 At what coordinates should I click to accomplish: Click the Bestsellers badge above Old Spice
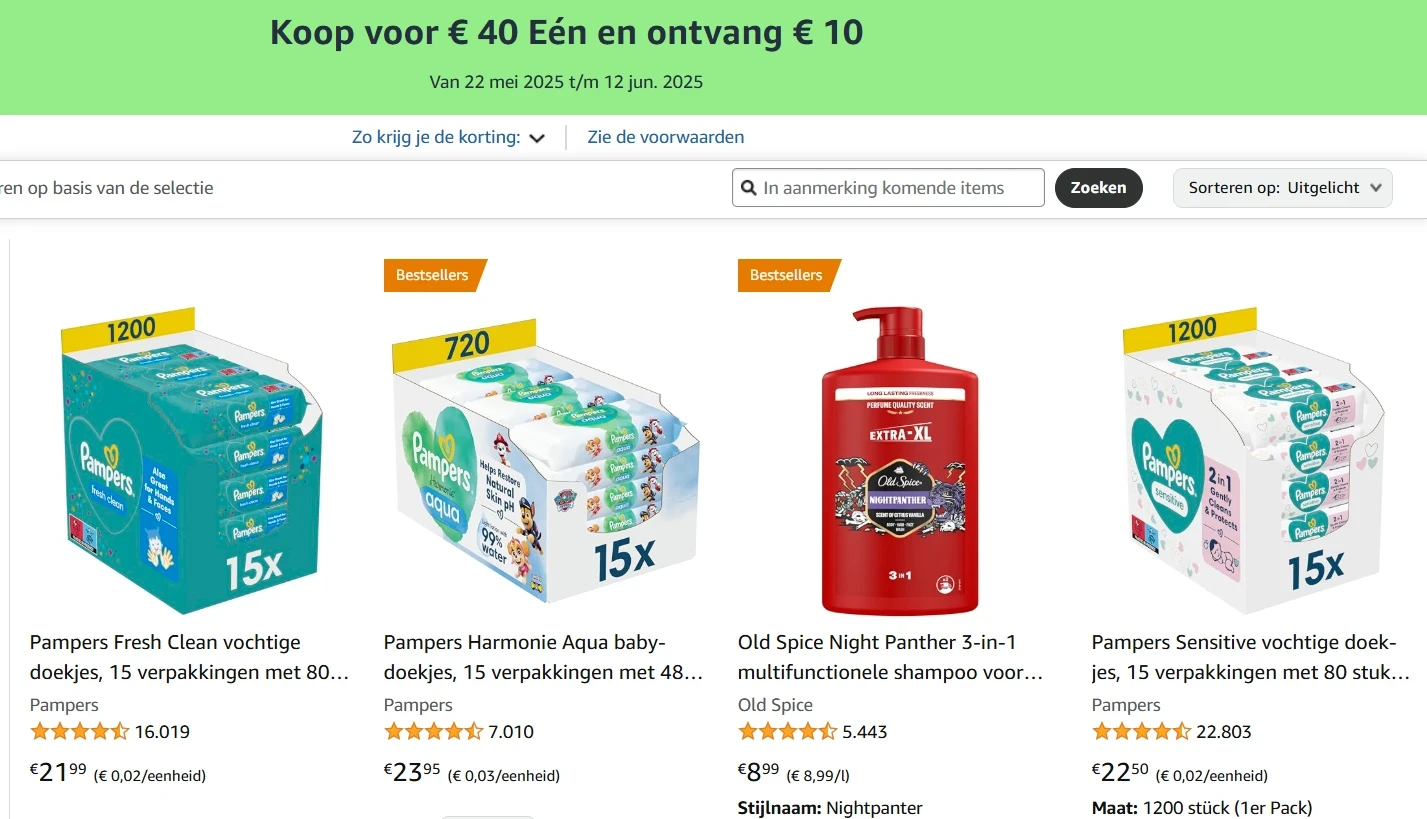click(x=787, y=275)
